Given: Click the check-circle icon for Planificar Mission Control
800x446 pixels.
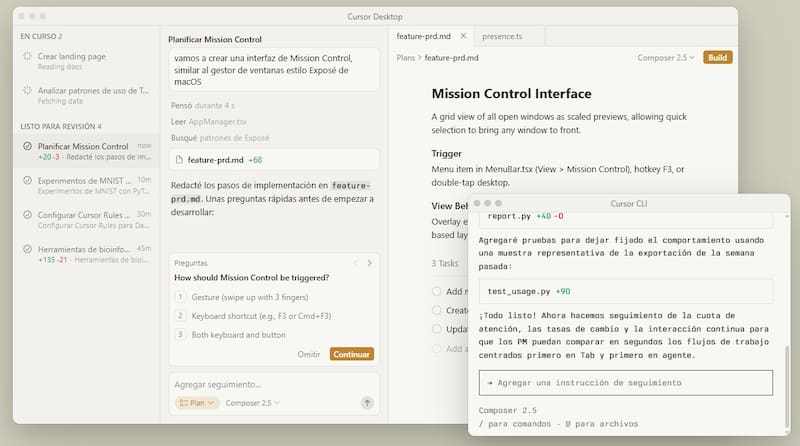Looking at the screenshot, I should point(28,146).
